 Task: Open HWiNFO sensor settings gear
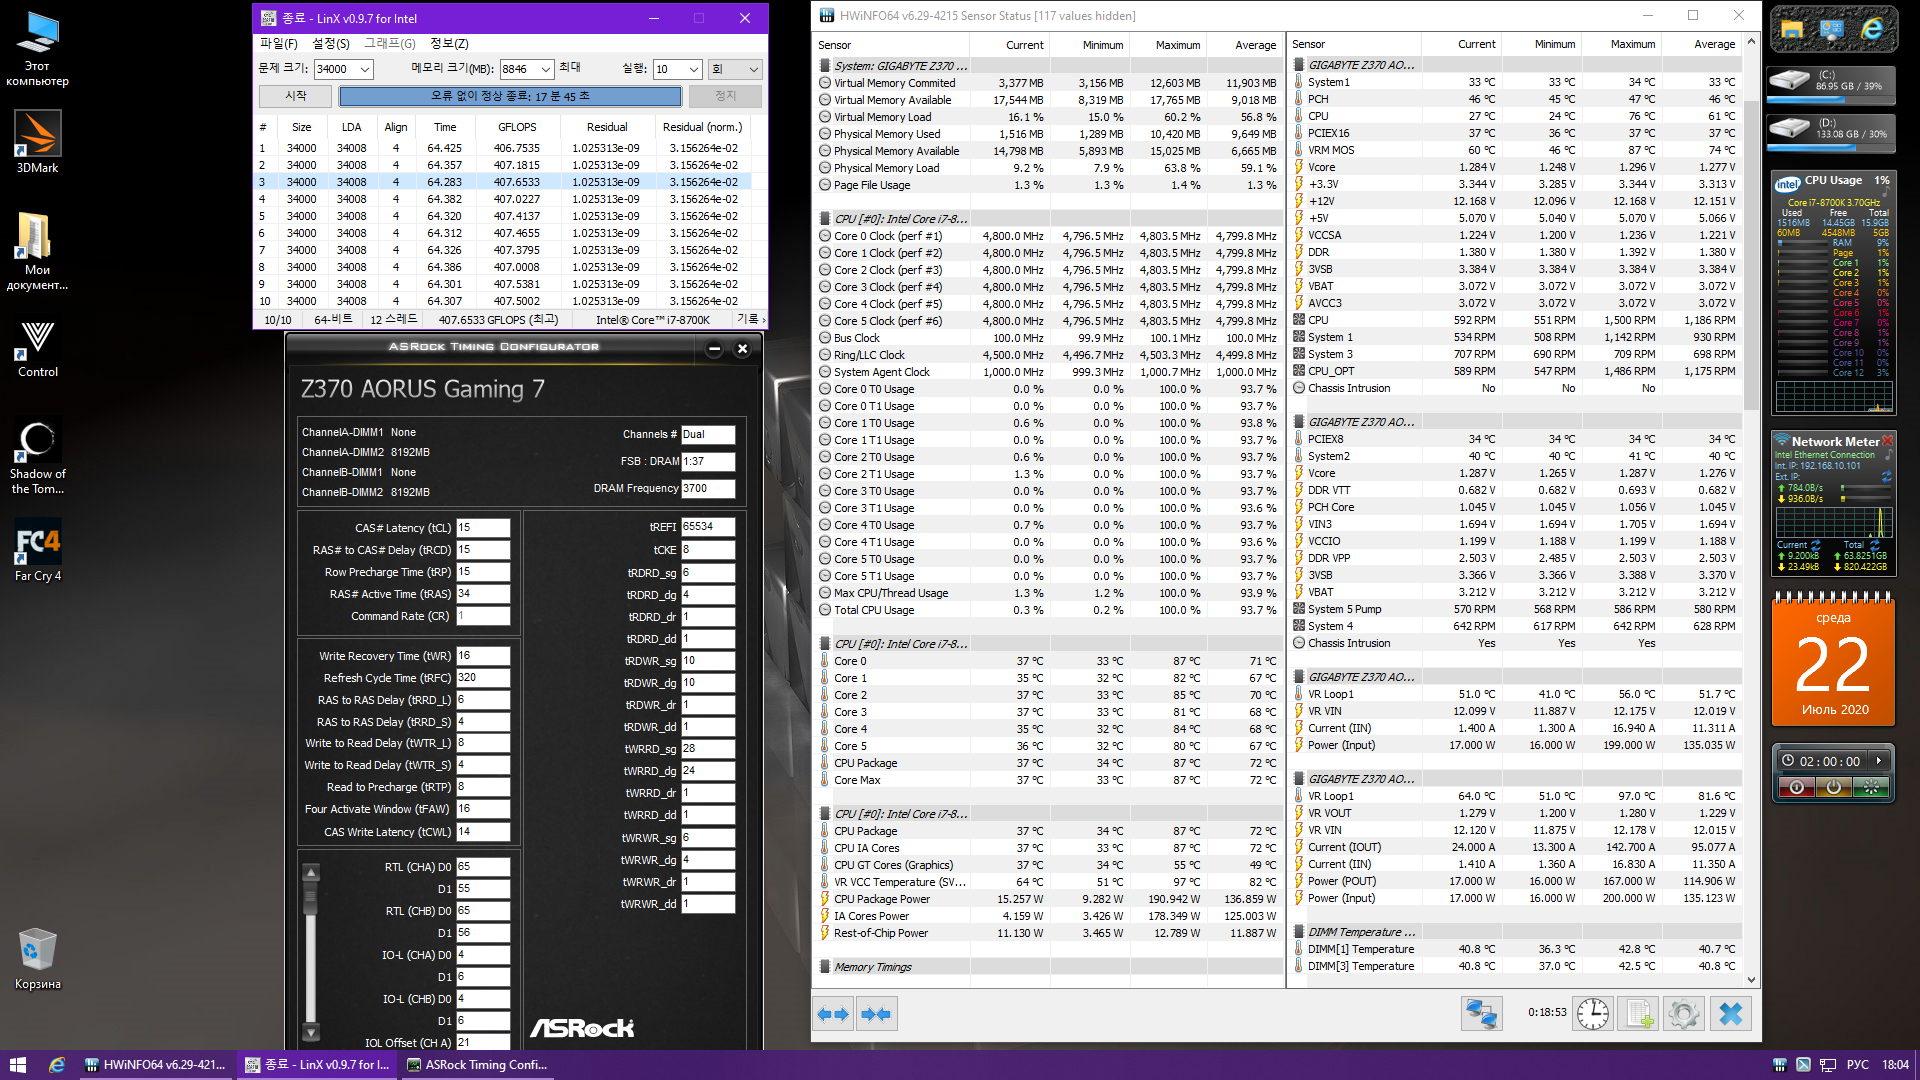(x=1684, y=1014)
